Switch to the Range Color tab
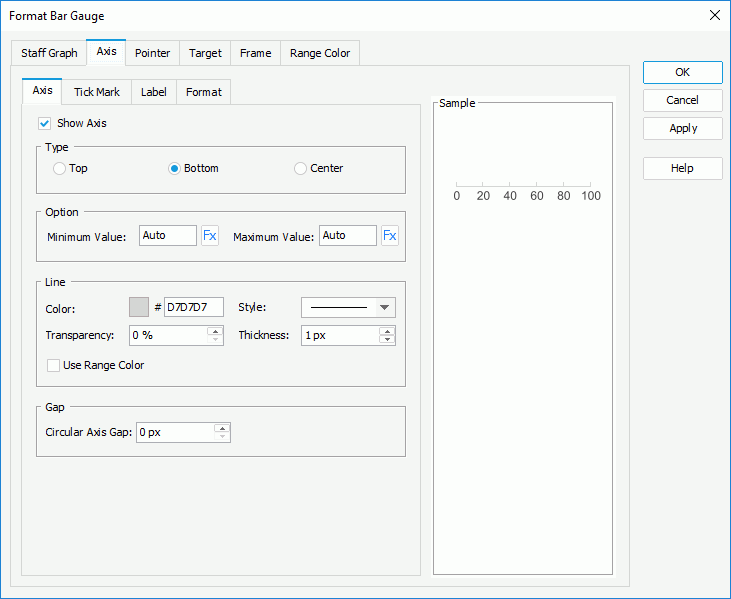 point(320,53)
